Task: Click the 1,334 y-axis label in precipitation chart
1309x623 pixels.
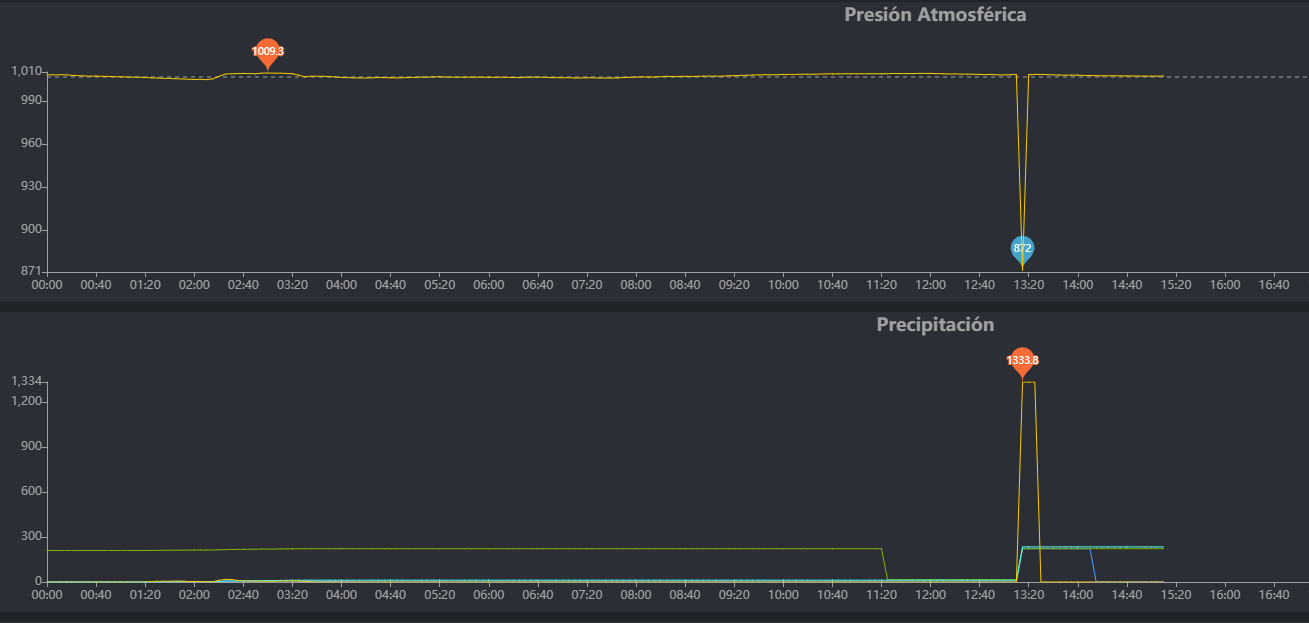Action: pyautogui.click(x=25, y=381)
